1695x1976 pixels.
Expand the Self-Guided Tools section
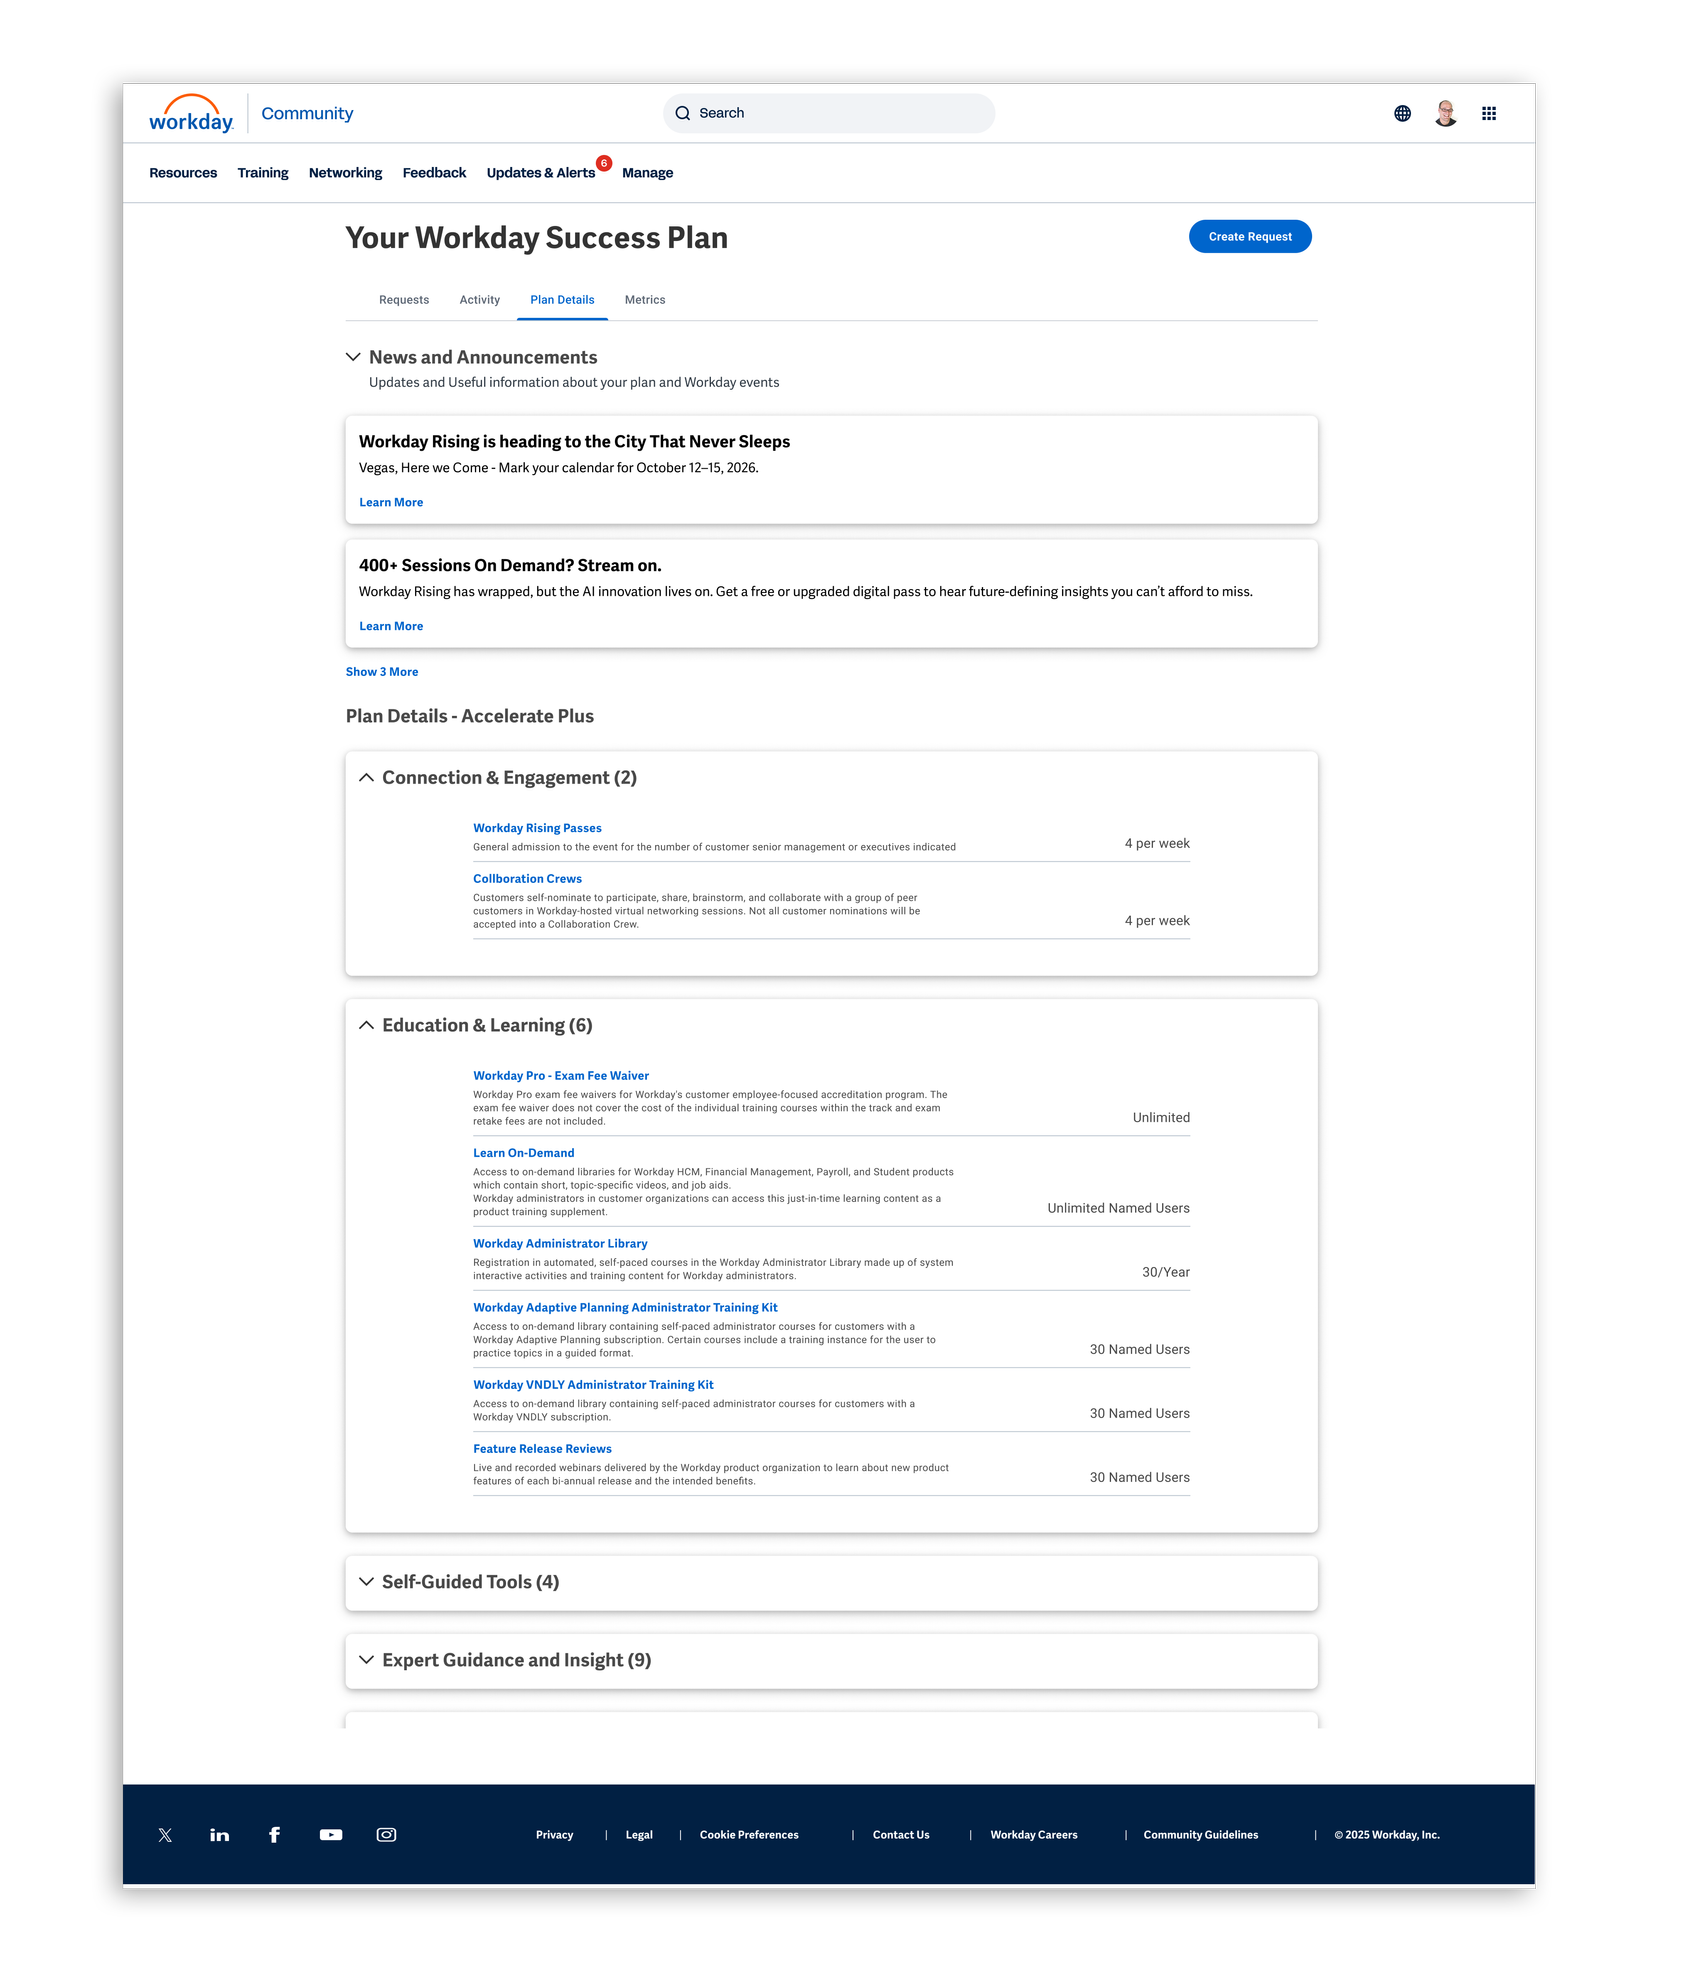(x=366, y=1582)
